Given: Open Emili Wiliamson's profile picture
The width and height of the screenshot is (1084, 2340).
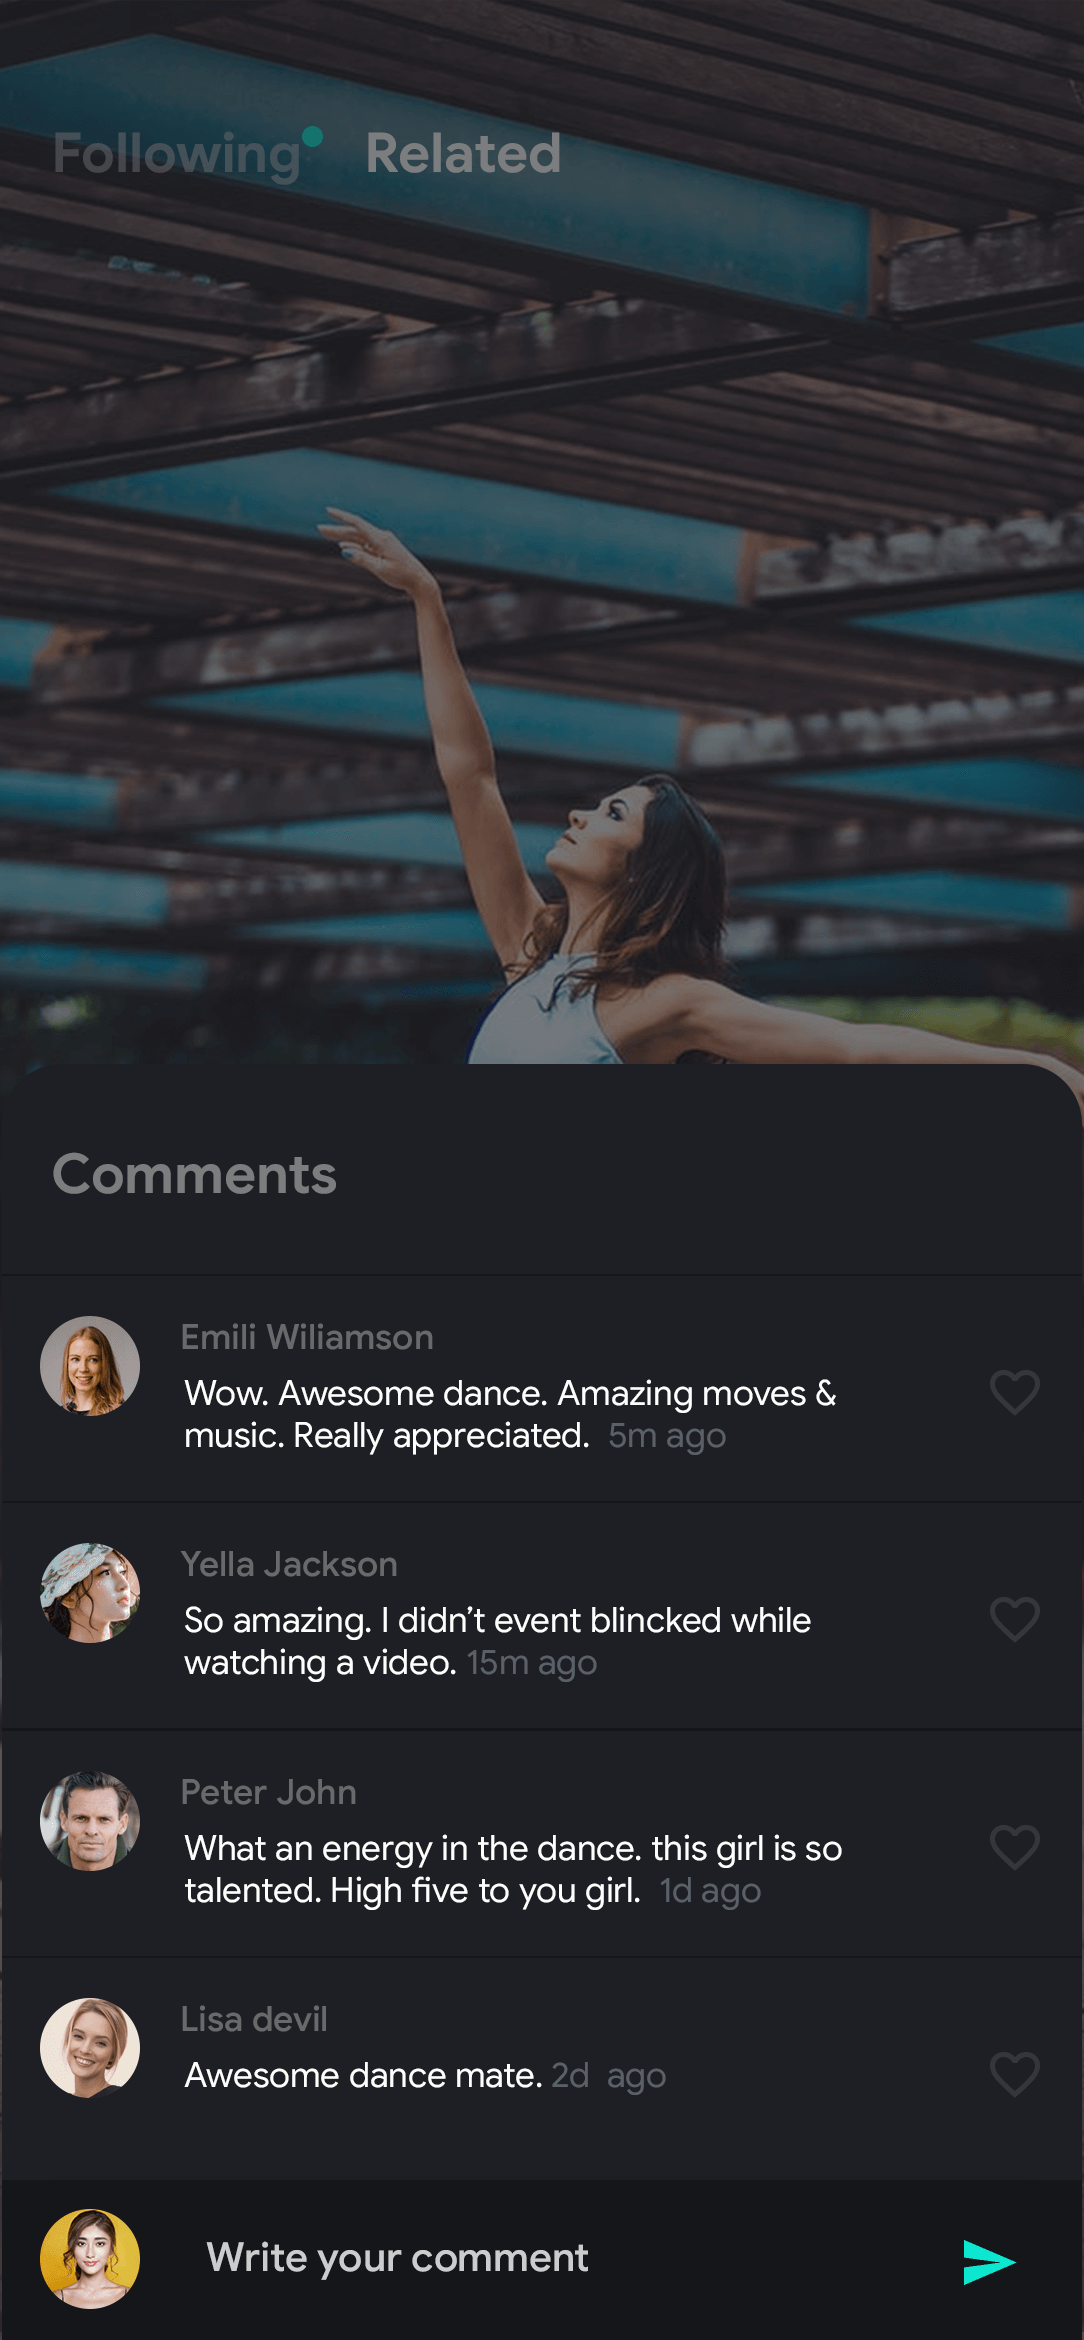Looking at the screenshot, I should [90, 1365].
